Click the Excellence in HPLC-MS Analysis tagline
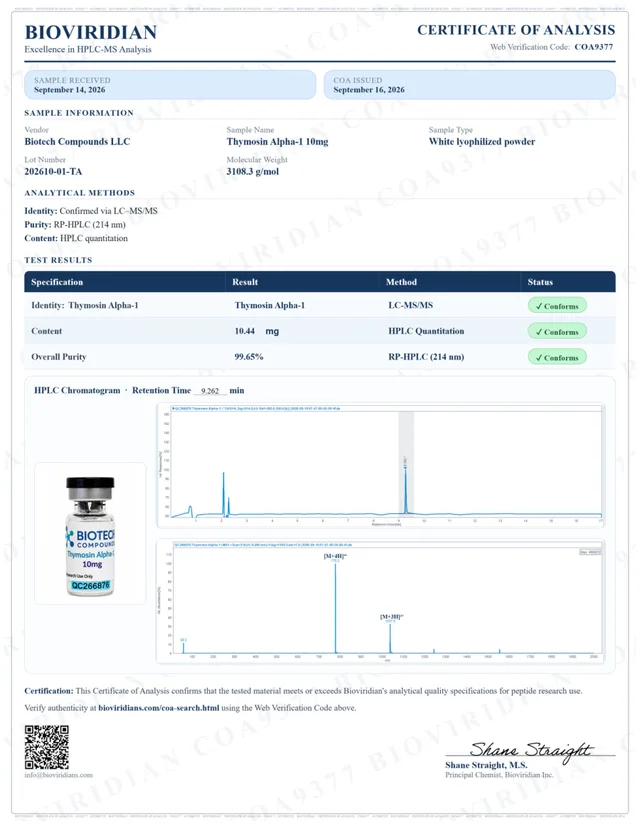This screenshot has width=640, height=828. 88,49
